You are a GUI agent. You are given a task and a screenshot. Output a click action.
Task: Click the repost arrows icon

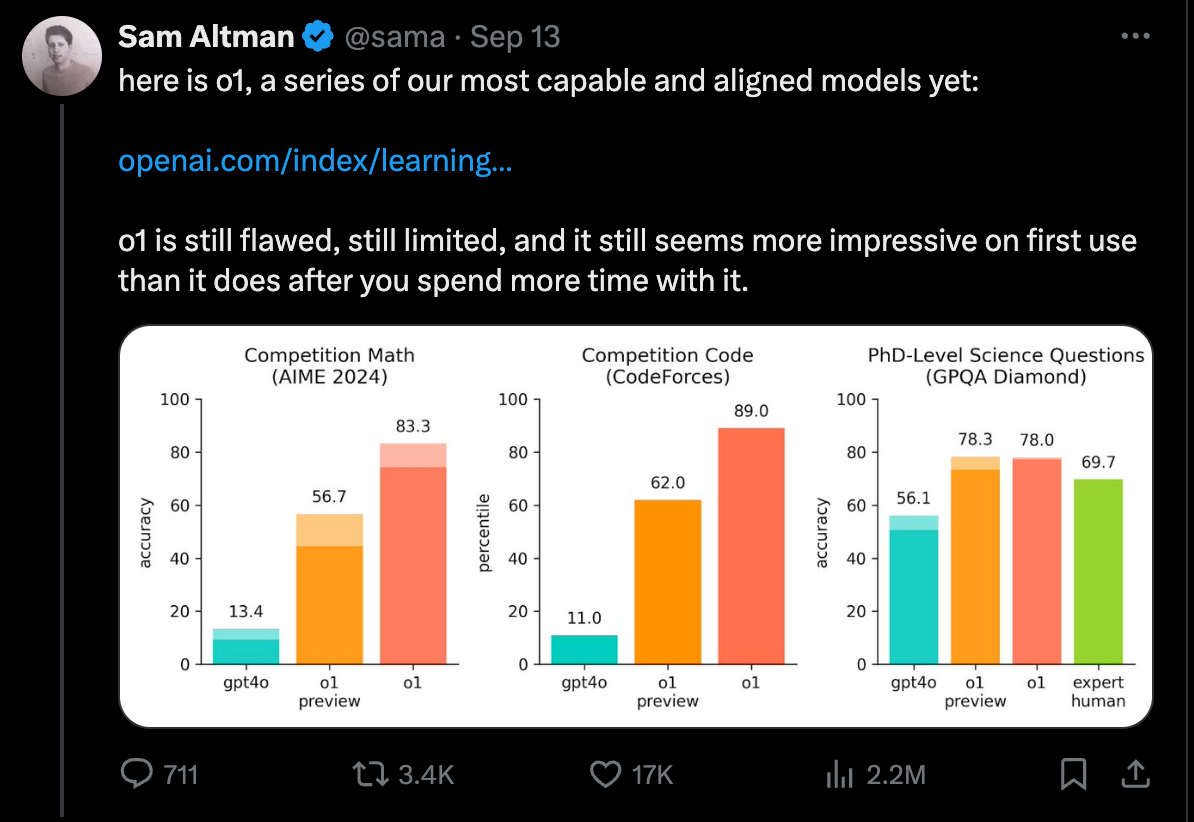point(371,774)
